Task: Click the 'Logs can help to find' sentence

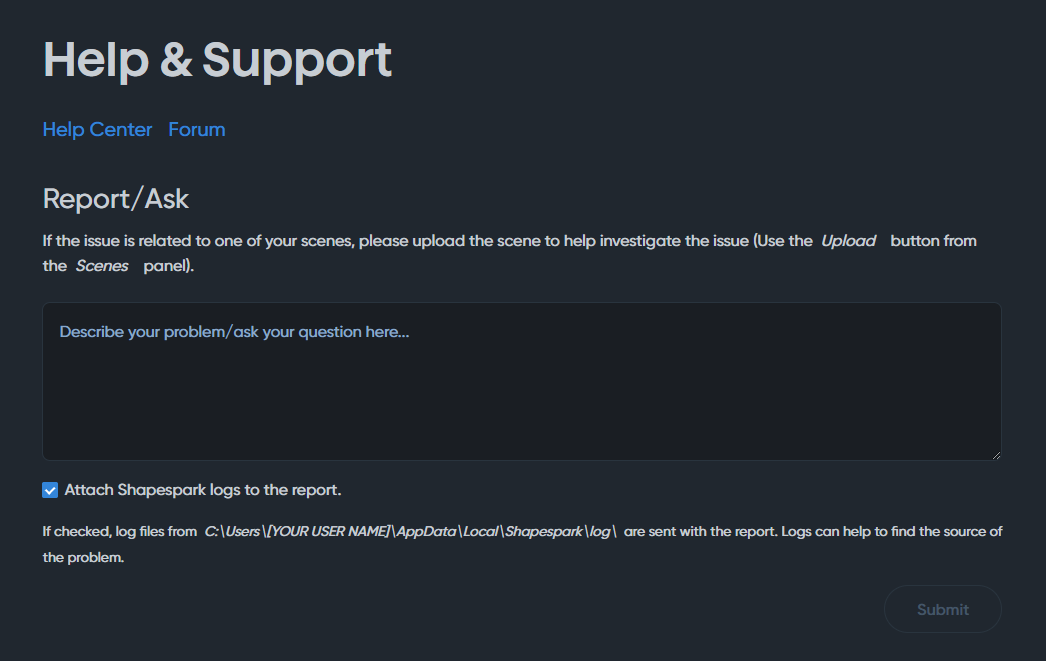Action: coord(880,532)
